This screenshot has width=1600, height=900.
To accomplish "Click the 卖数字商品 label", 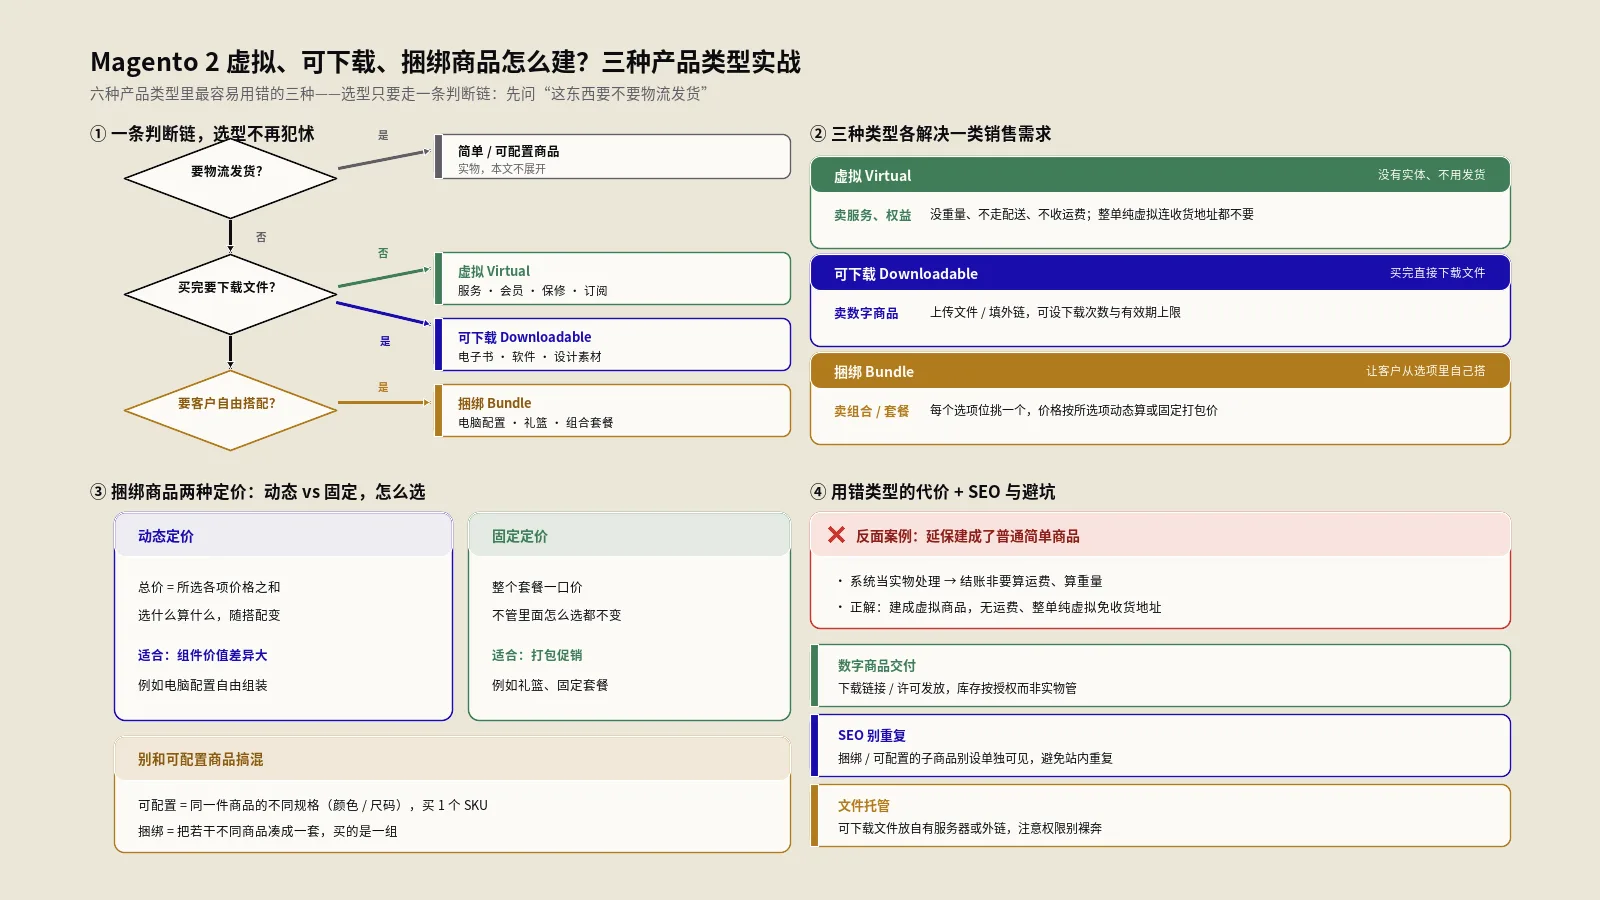I will pyautogui.click(x=866, y=313).
